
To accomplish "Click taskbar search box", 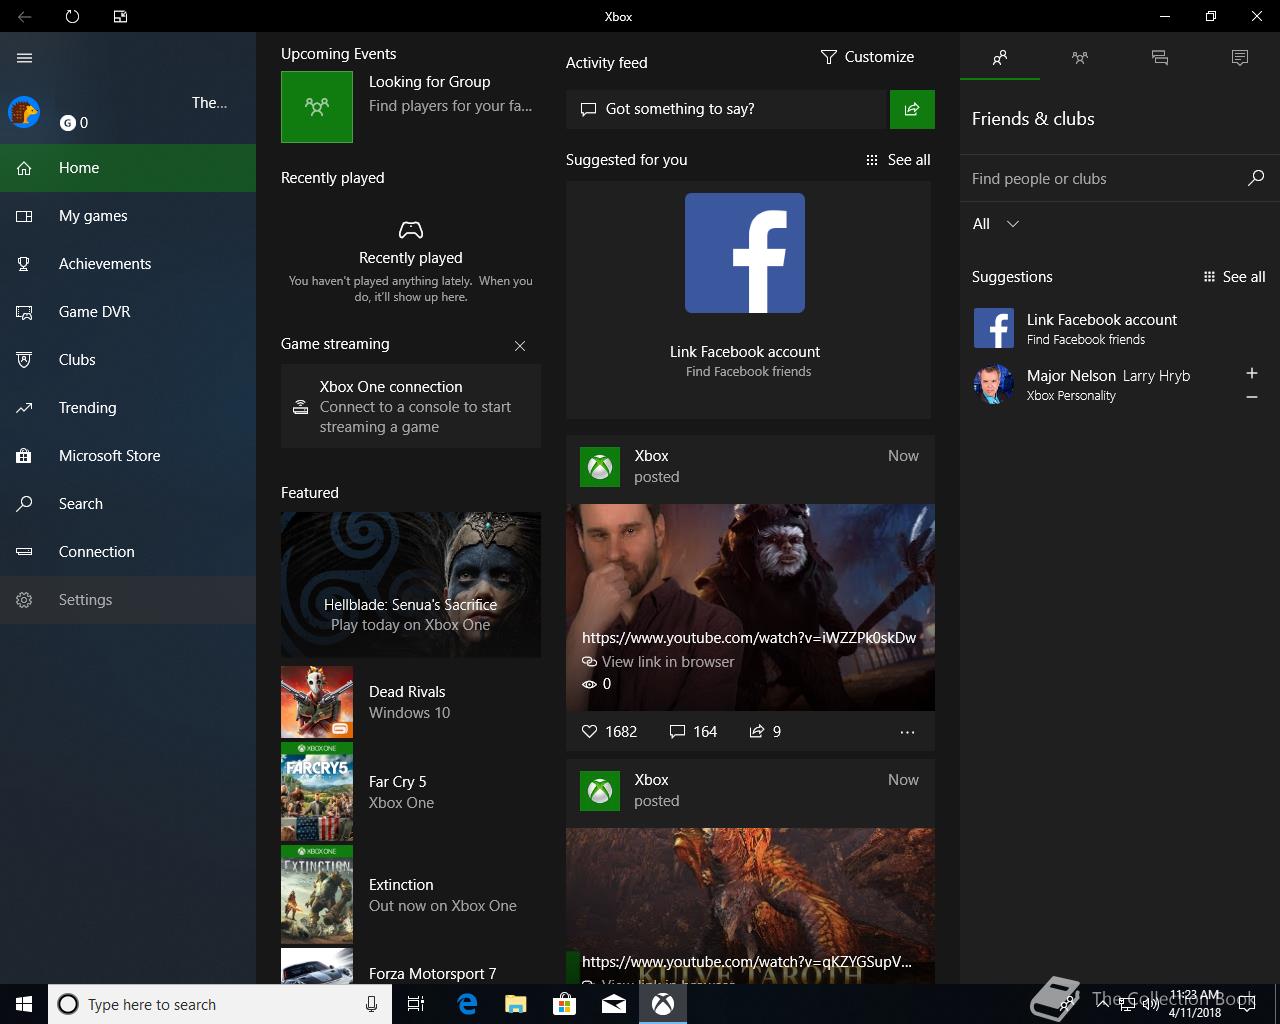I will pos(203,1004).
